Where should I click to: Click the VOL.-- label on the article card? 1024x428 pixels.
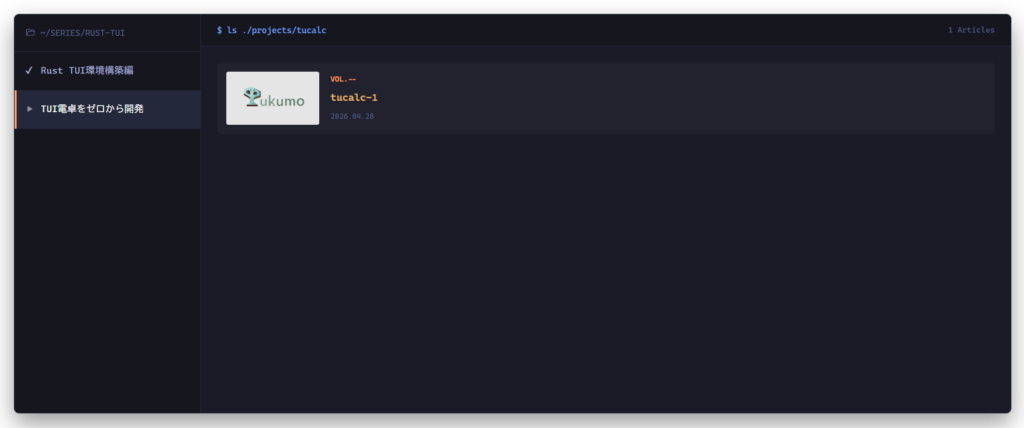343,79
